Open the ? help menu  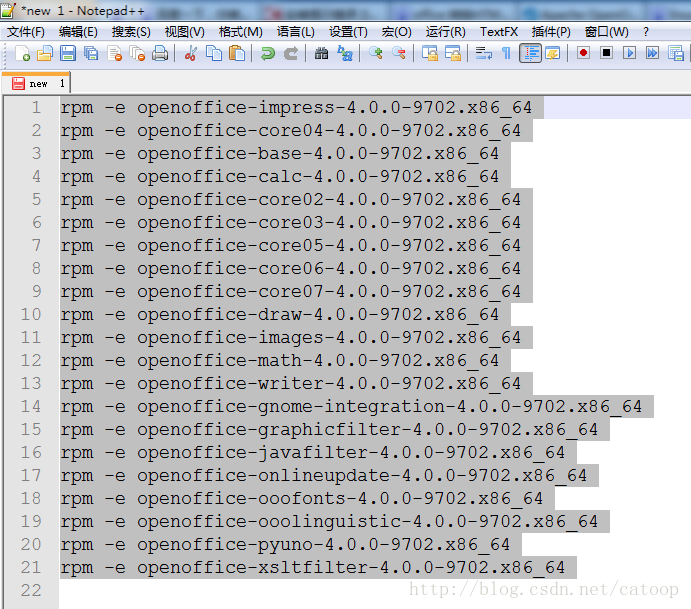tap(646, 32)
